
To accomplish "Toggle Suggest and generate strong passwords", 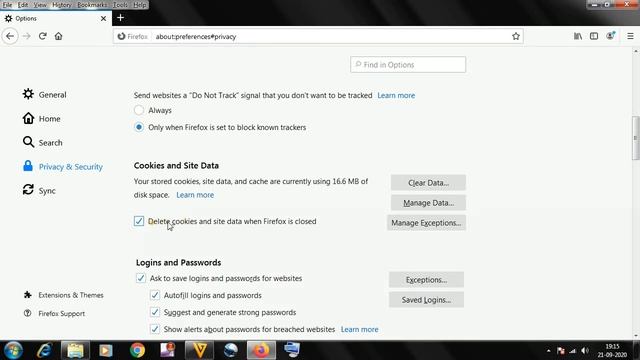I will 155,312.
